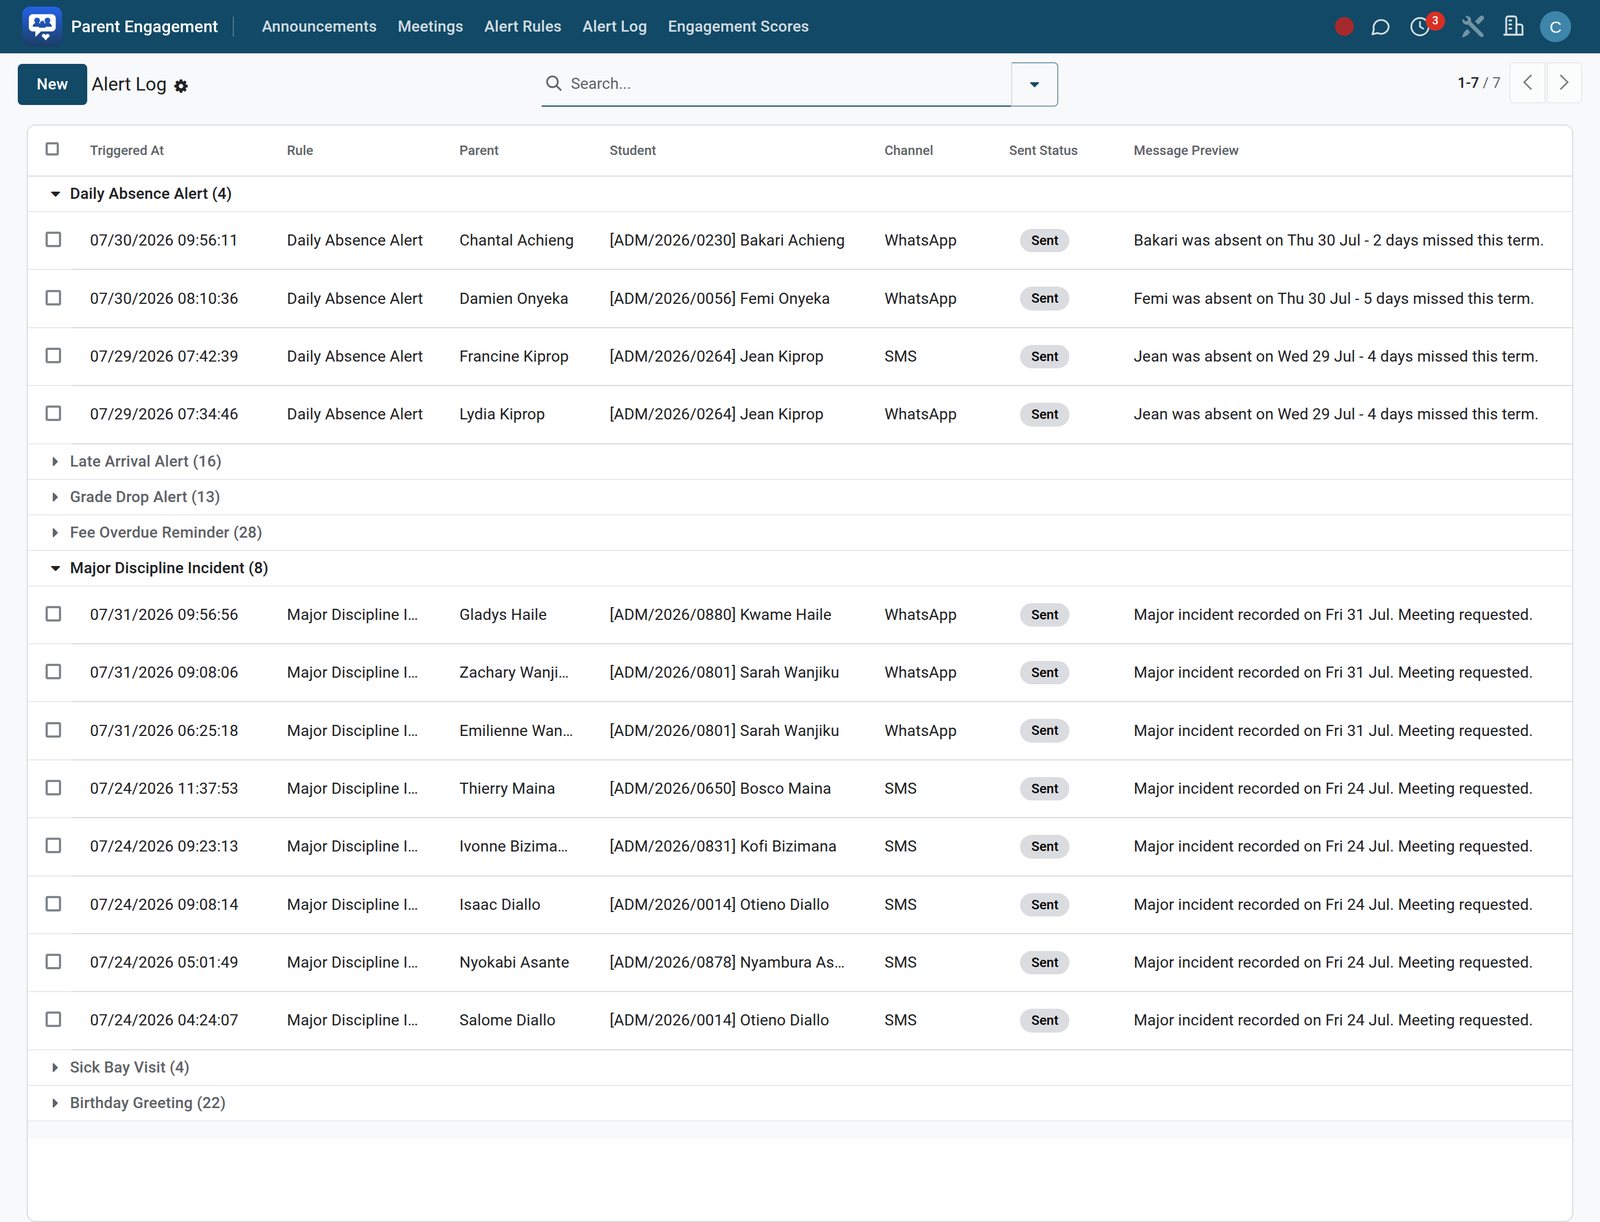Expand the Late Arrival Alert group
The height and width of the screenshot is (1222, 1600).
pos(145,461)
